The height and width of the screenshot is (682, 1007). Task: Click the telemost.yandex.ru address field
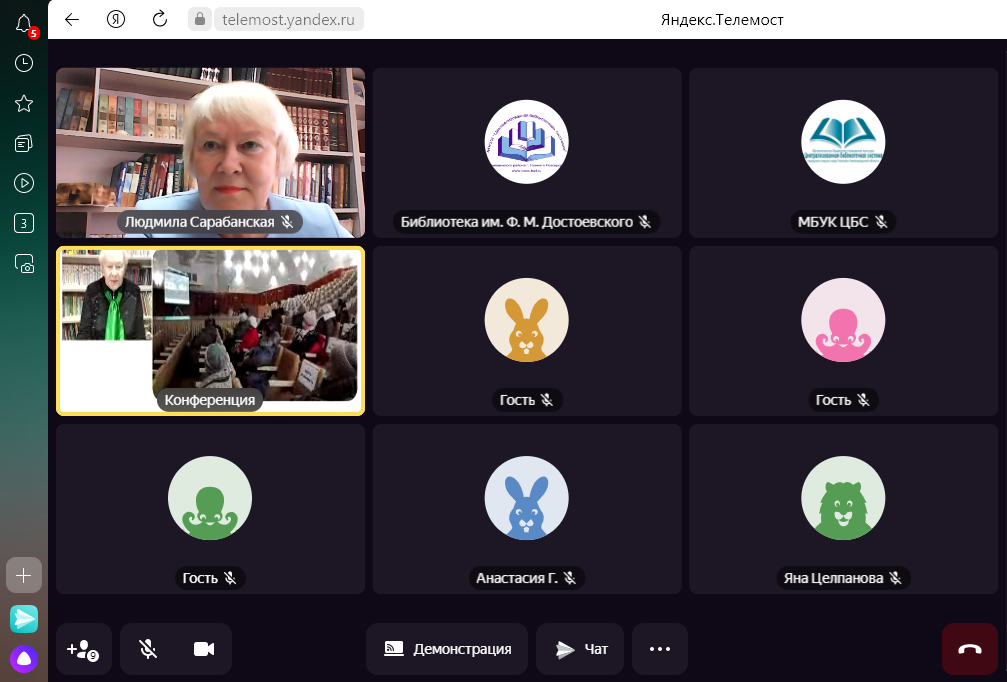pyautogui.click(x=288, y=19)
